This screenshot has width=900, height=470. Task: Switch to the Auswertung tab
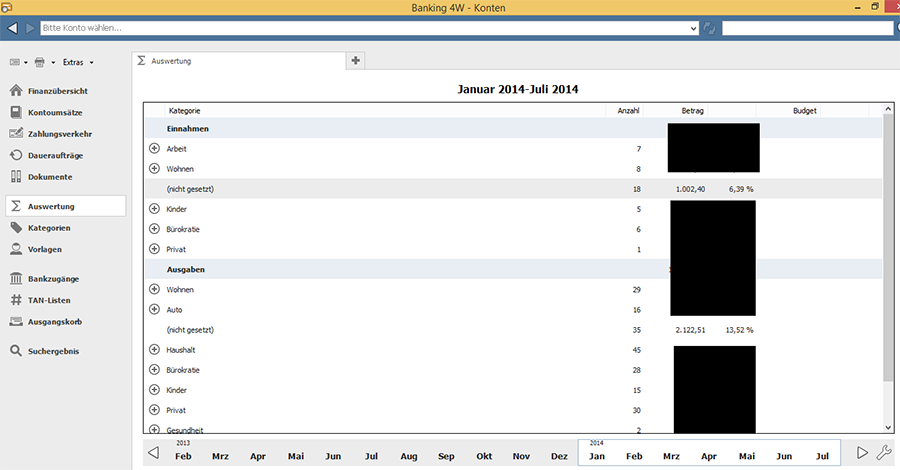click(x=239, y=60)
